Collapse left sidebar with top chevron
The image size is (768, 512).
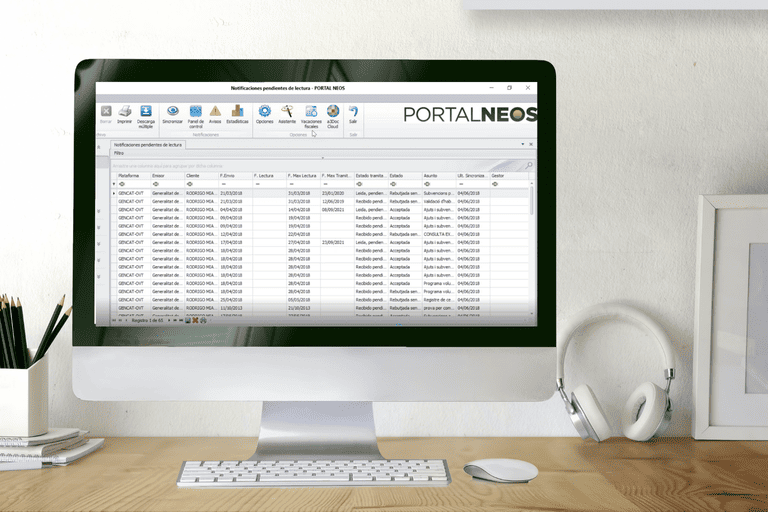pyautogui.click(x=99, y=147)
